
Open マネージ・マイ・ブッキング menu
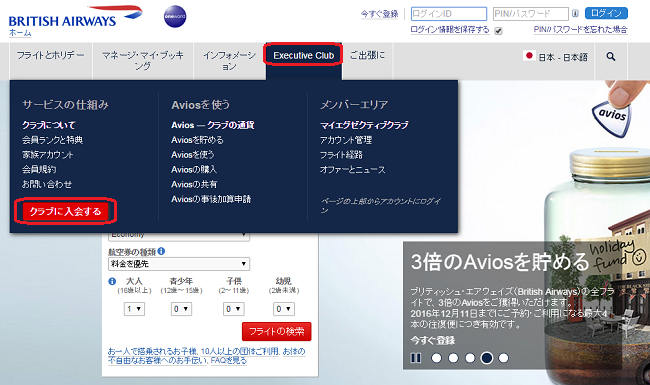coord(143,61)
